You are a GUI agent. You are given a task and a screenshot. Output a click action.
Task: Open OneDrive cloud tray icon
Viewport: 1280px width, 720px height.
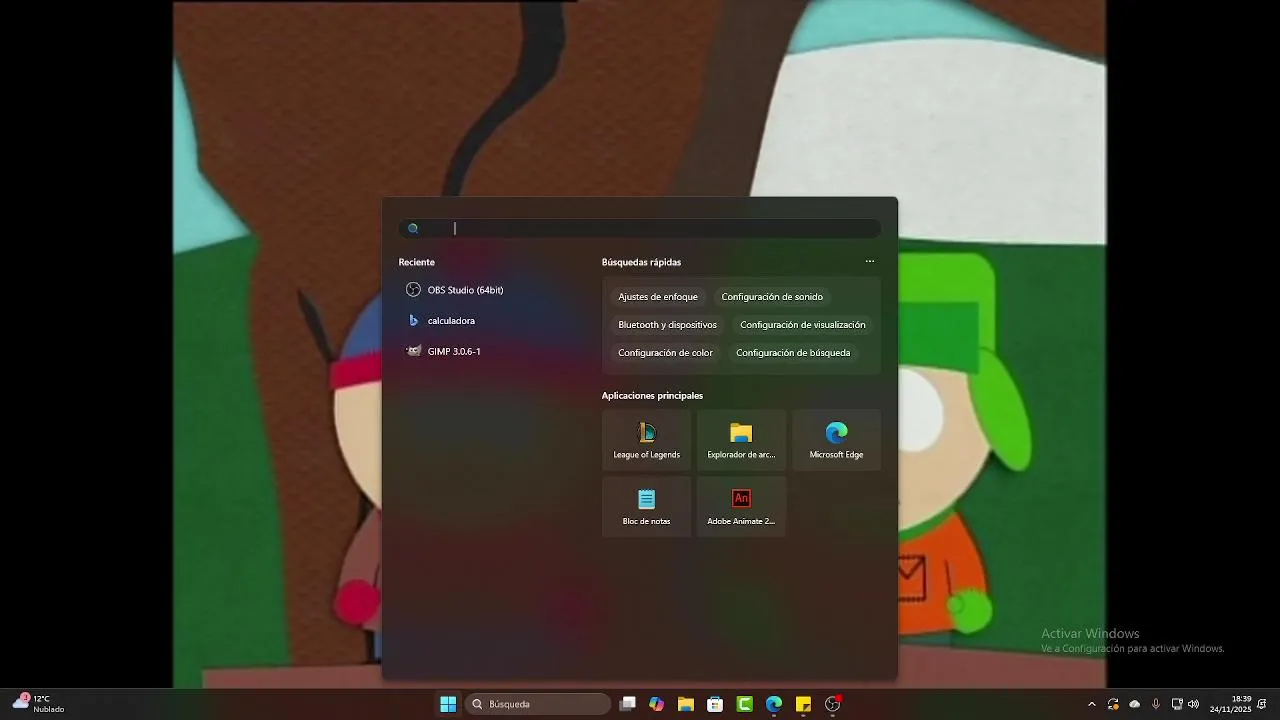(x=1134, y=704)
